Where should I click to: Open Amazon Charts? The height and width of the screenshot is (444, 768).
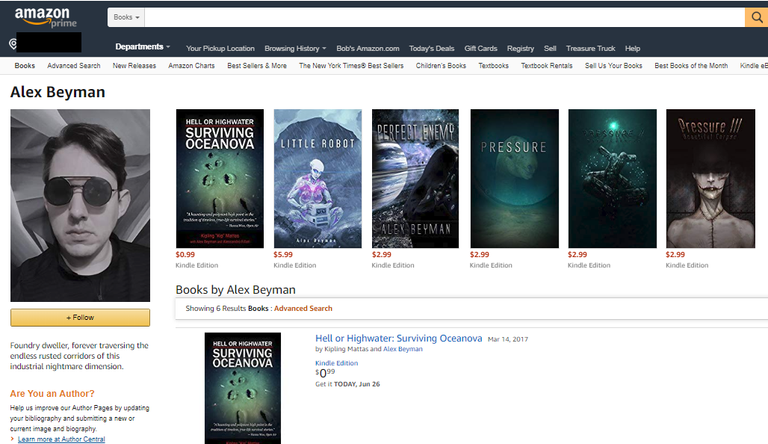click(191, 66)
